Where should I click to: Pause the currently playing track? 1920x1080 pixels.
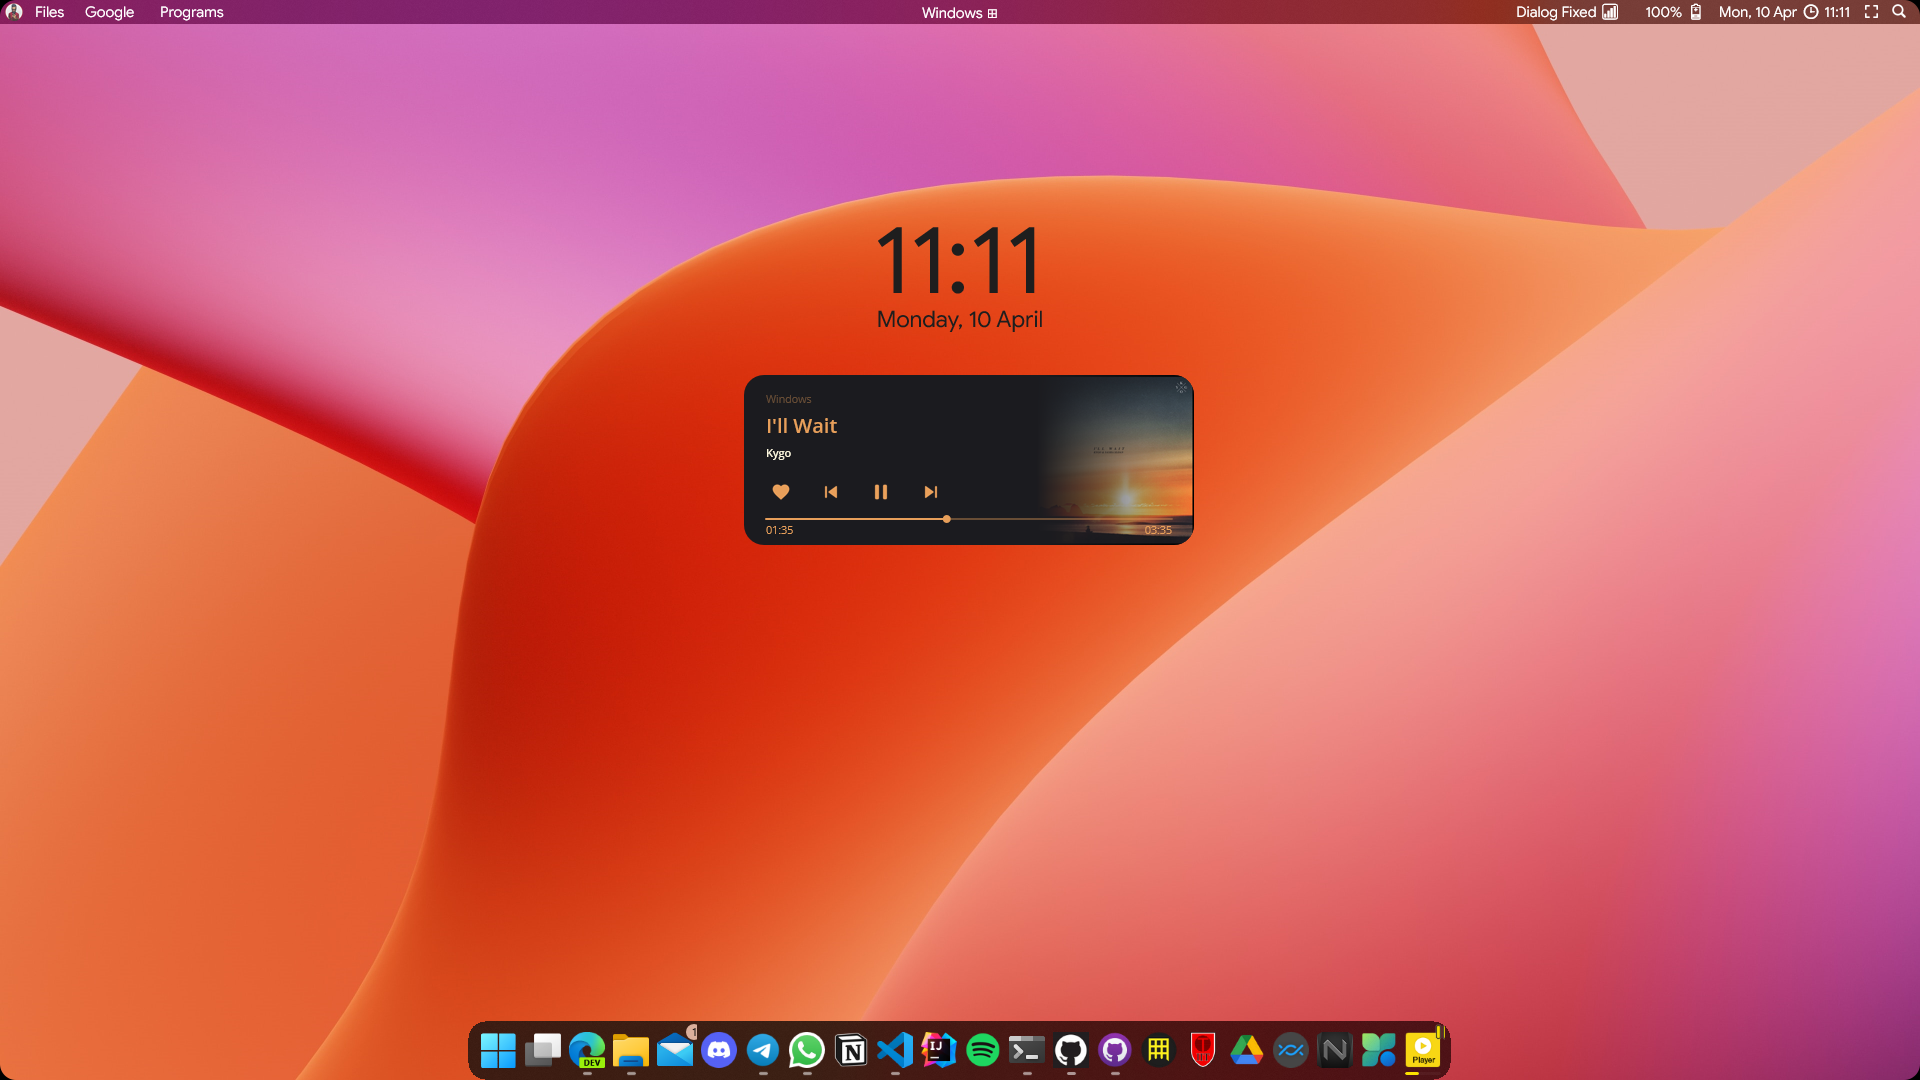(881, 491)
